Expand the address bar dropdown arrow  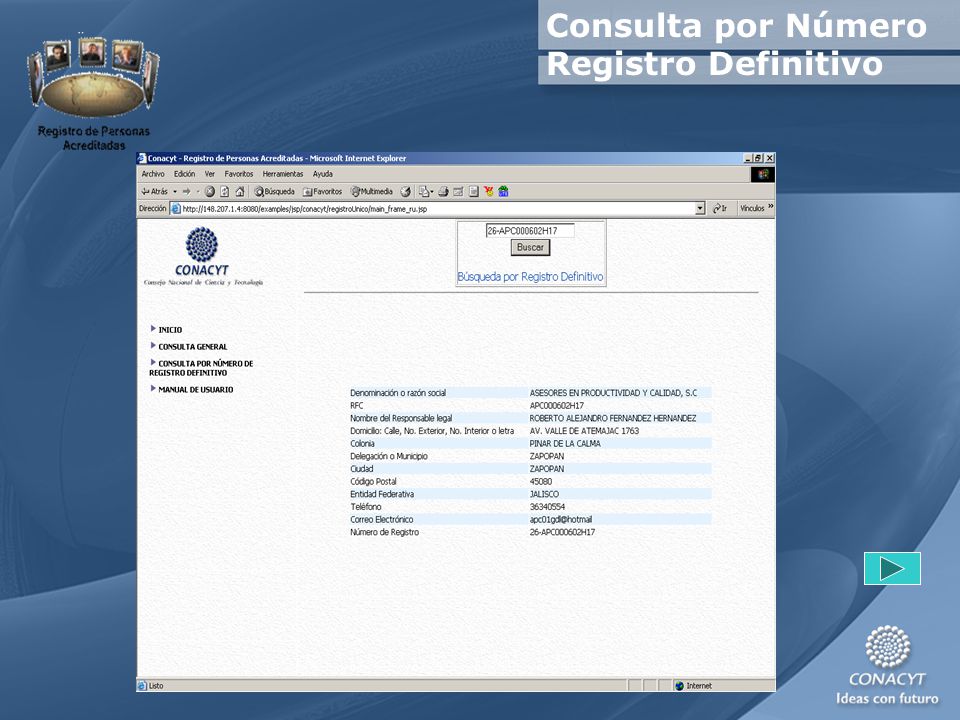(700, 209)
